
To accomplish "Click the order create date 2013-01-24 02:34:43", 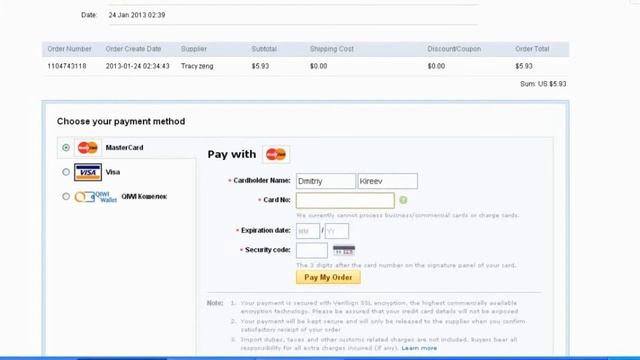I will pos(138,66).
